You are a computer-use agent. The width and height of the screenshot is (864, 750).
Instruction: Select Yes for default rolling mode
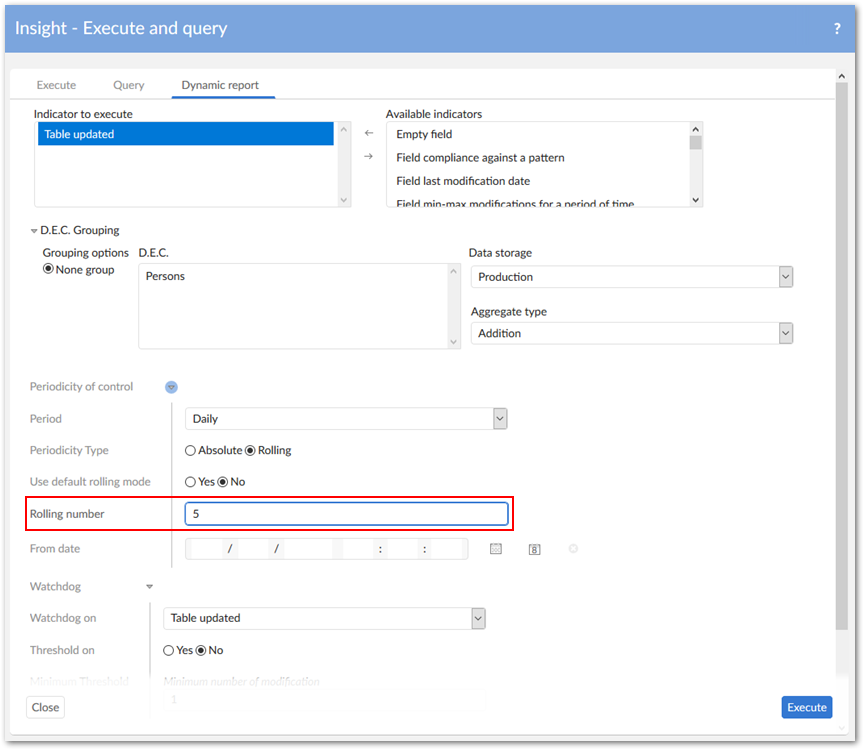[191, 482]
